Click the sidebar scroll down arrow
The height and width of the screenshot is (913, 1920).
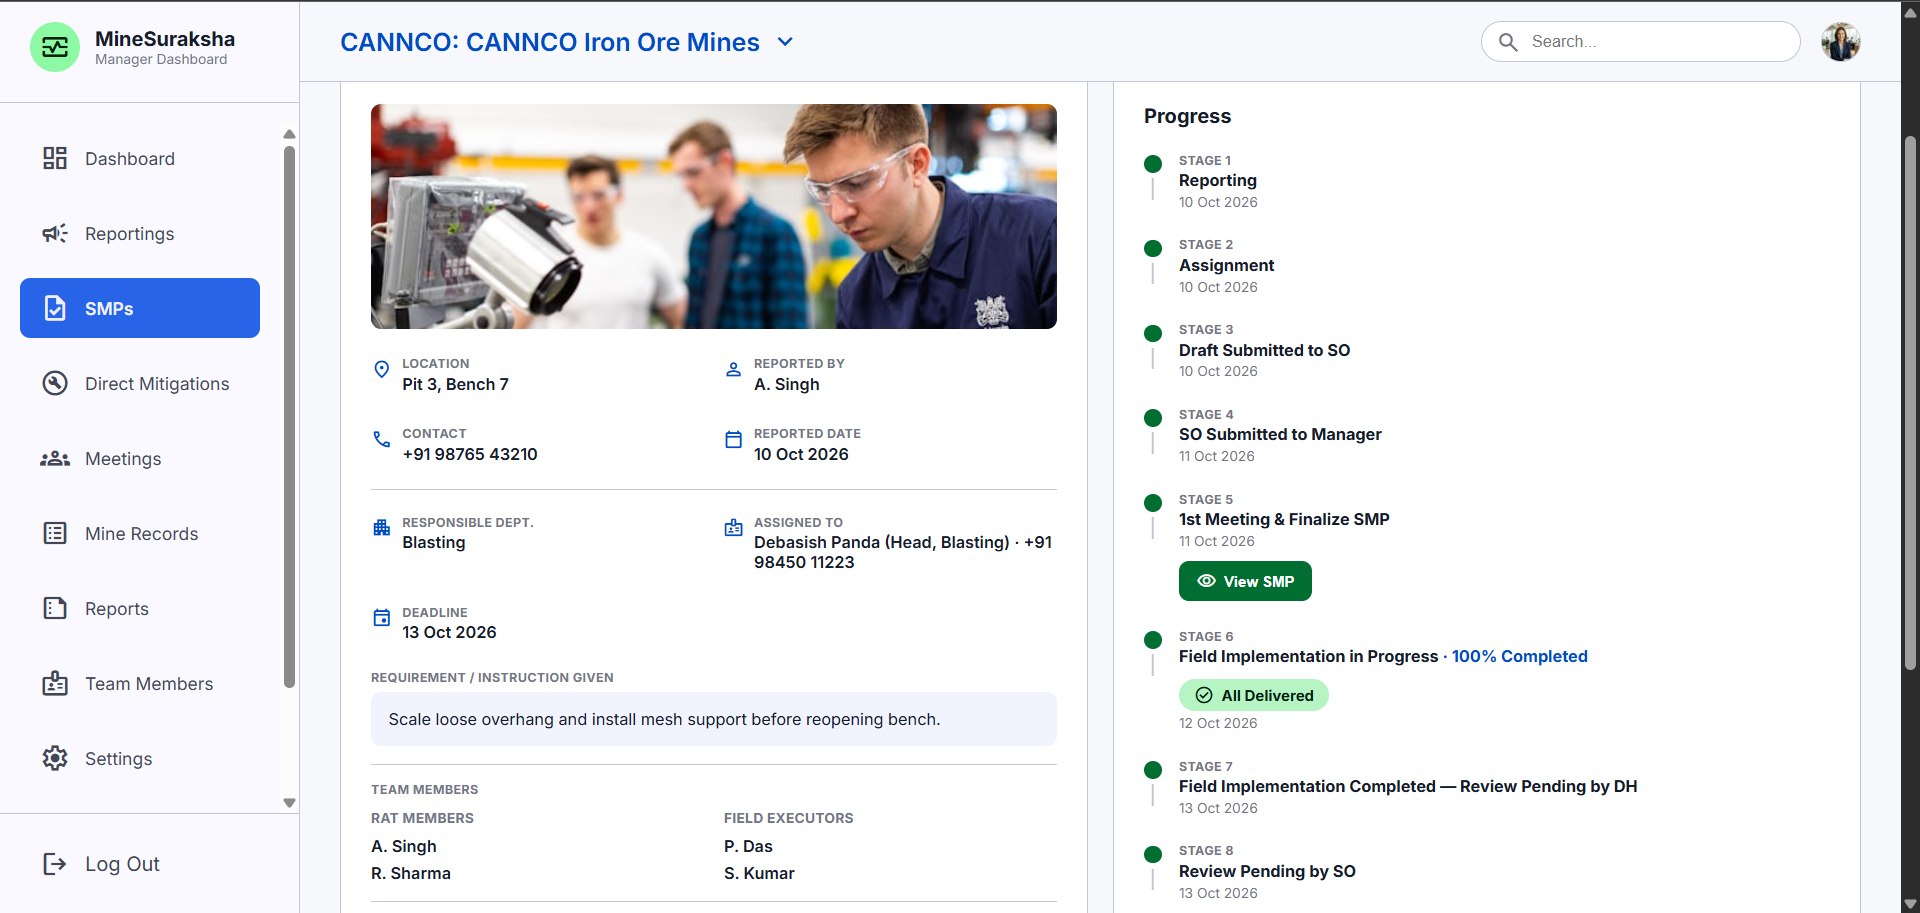[289, 803]
